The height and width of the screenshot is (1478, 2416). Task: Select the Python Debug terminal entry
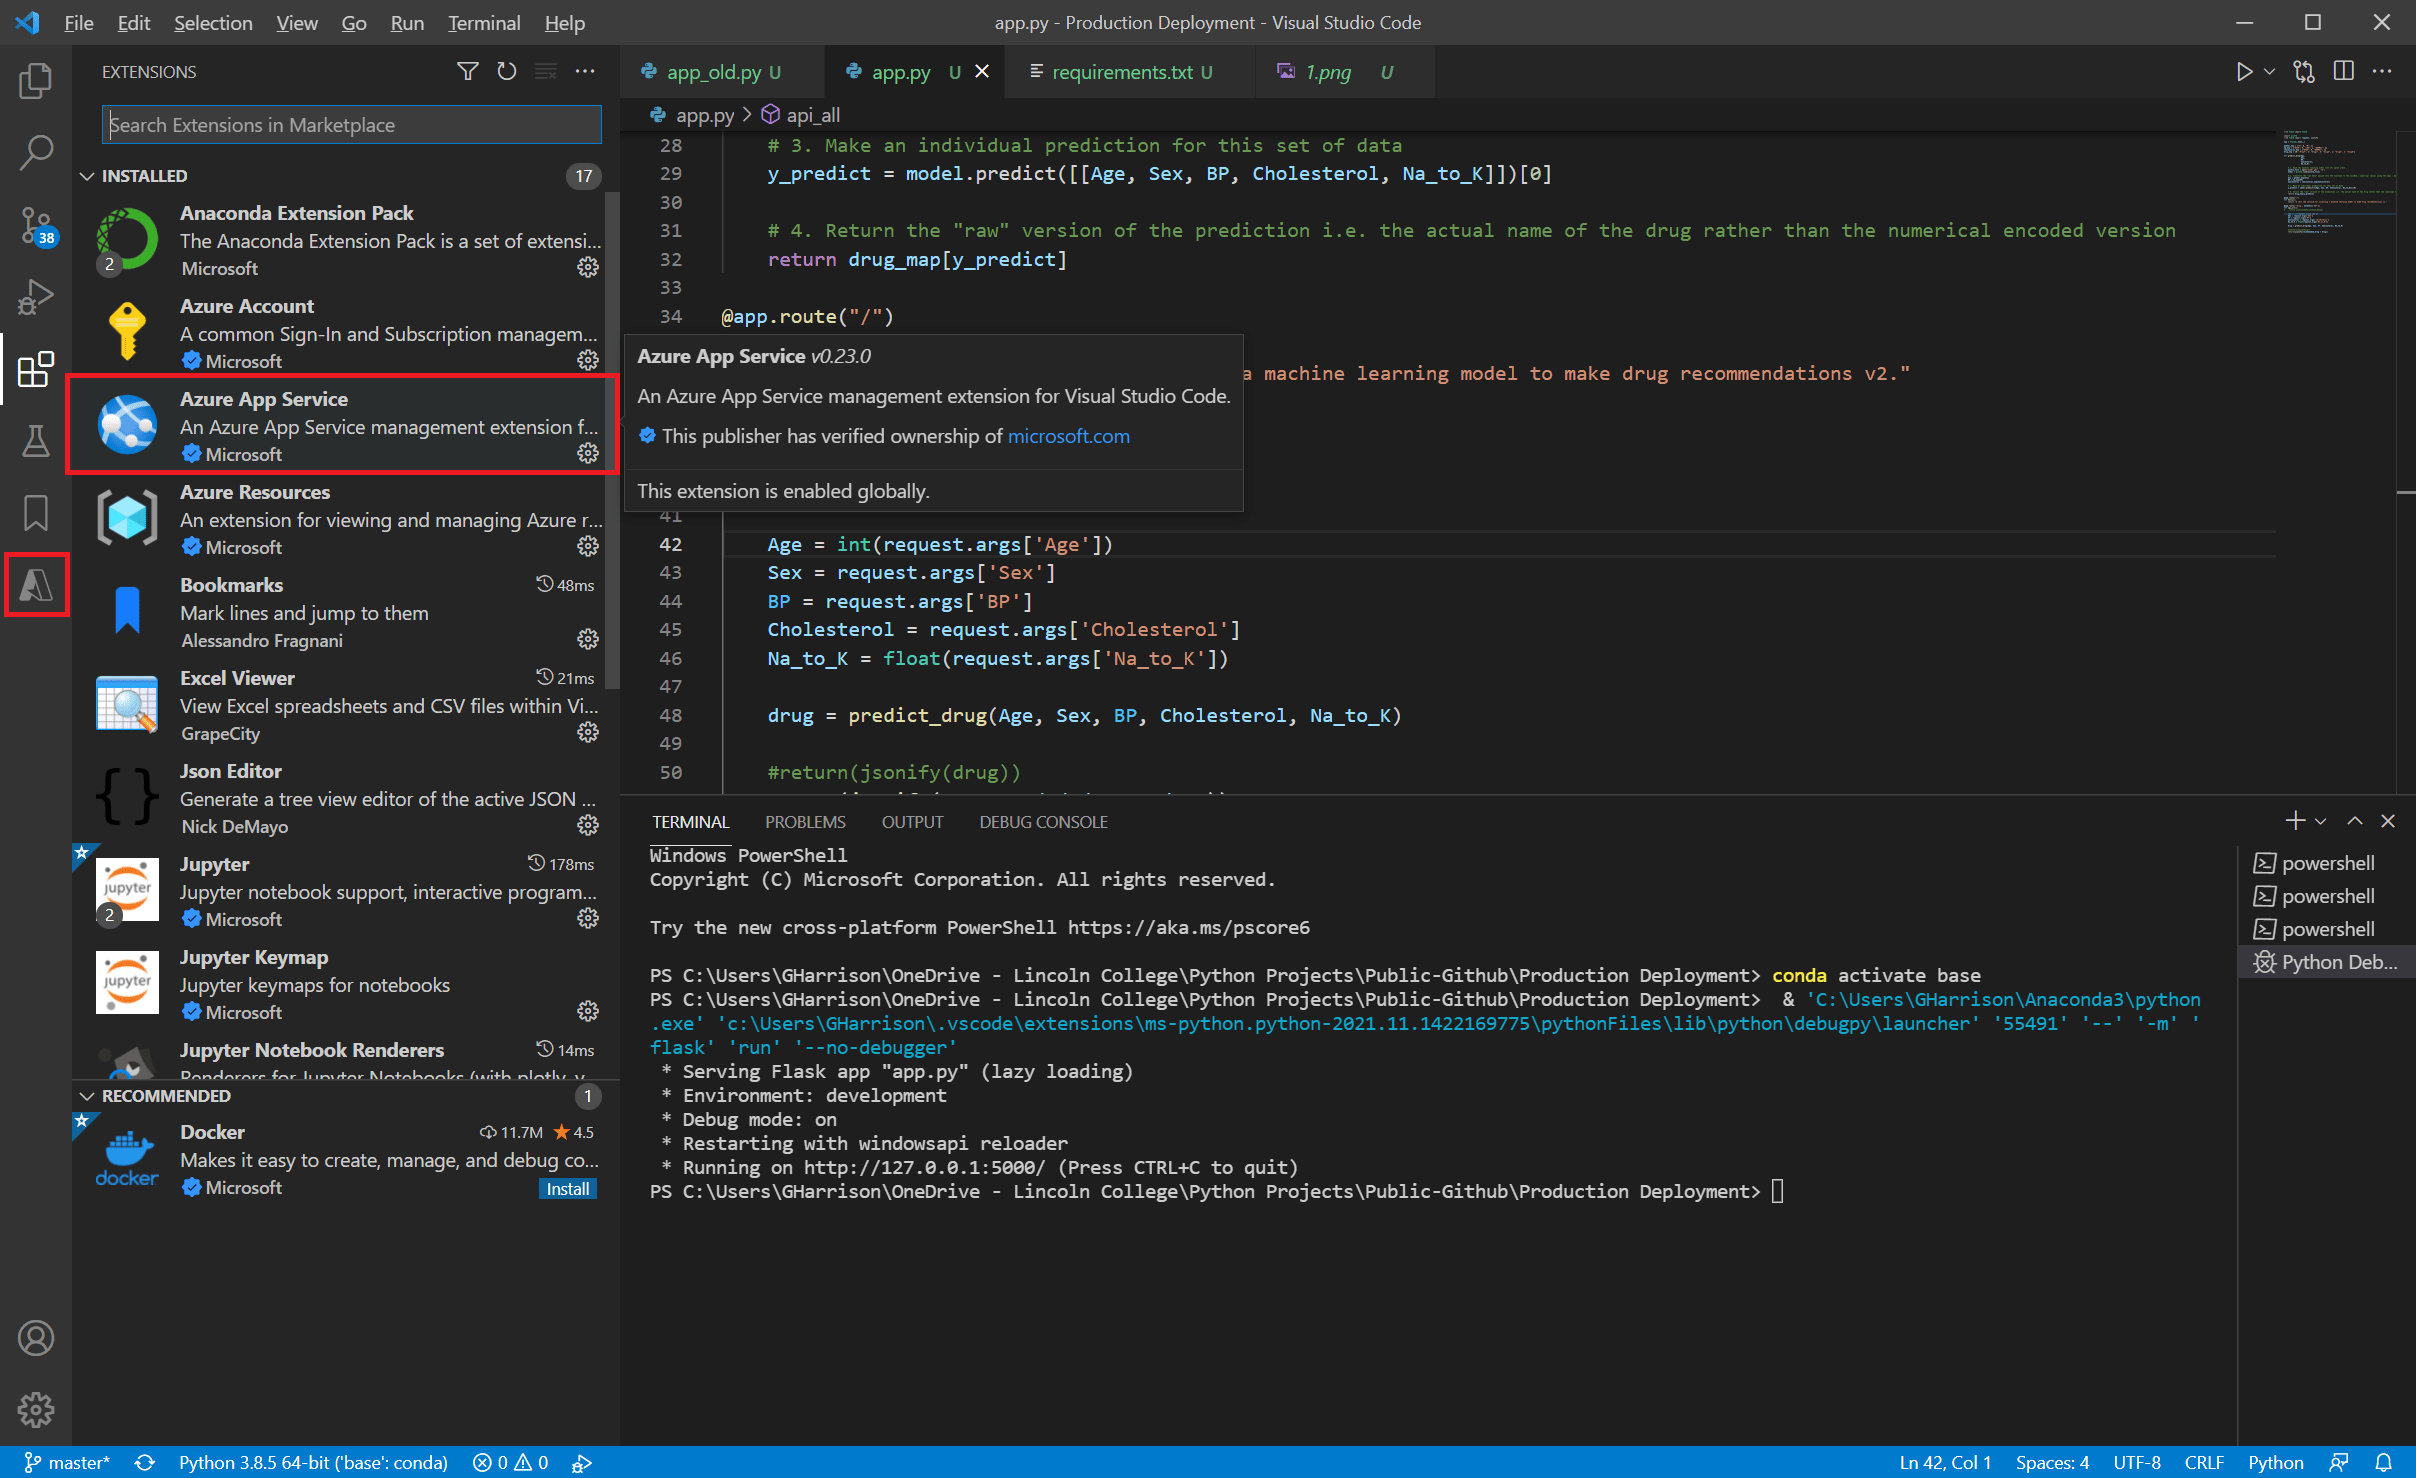[x=2326, y=962]
